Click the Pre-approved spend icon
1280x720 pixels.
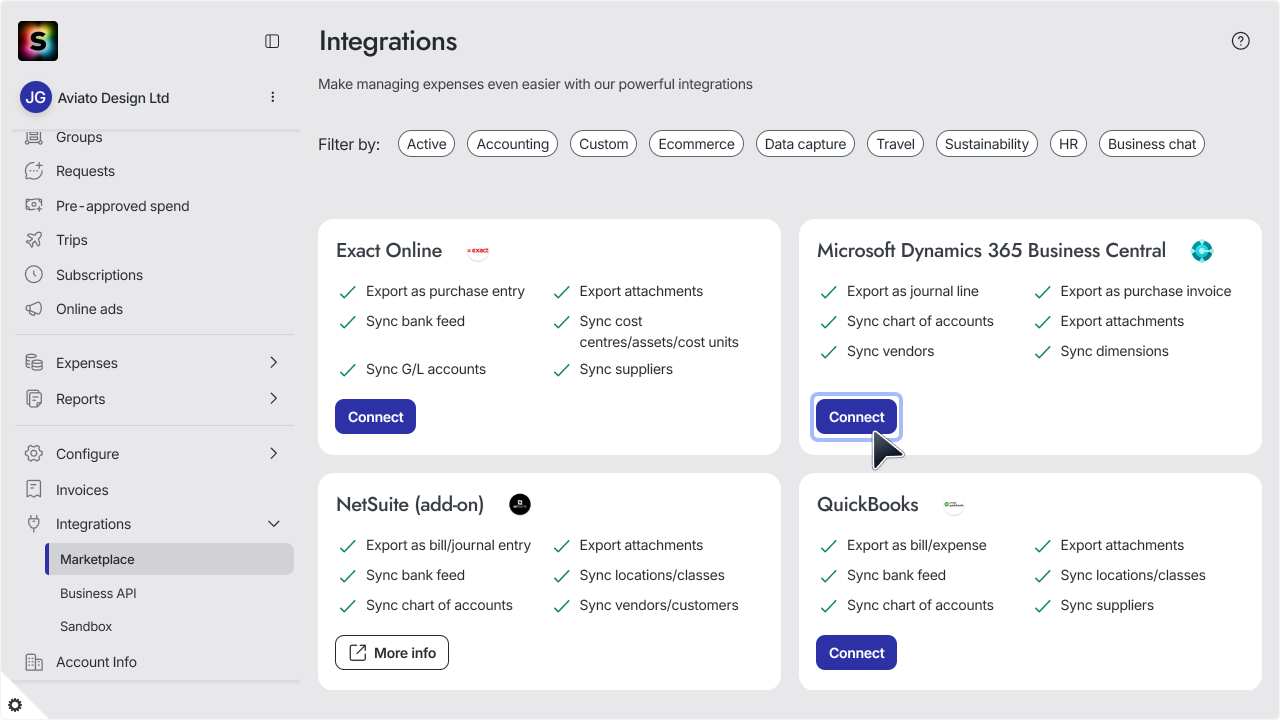click(34, 205)
